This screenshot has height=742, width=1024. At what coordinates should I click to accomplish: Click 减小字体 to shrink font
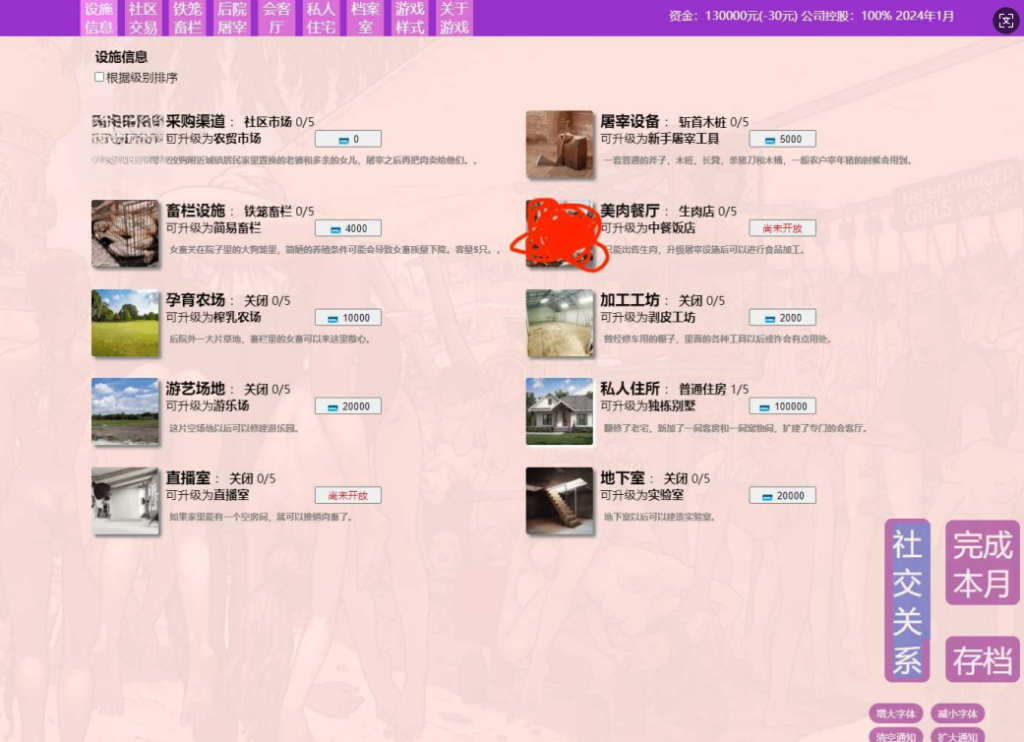[x=957, y=714]
